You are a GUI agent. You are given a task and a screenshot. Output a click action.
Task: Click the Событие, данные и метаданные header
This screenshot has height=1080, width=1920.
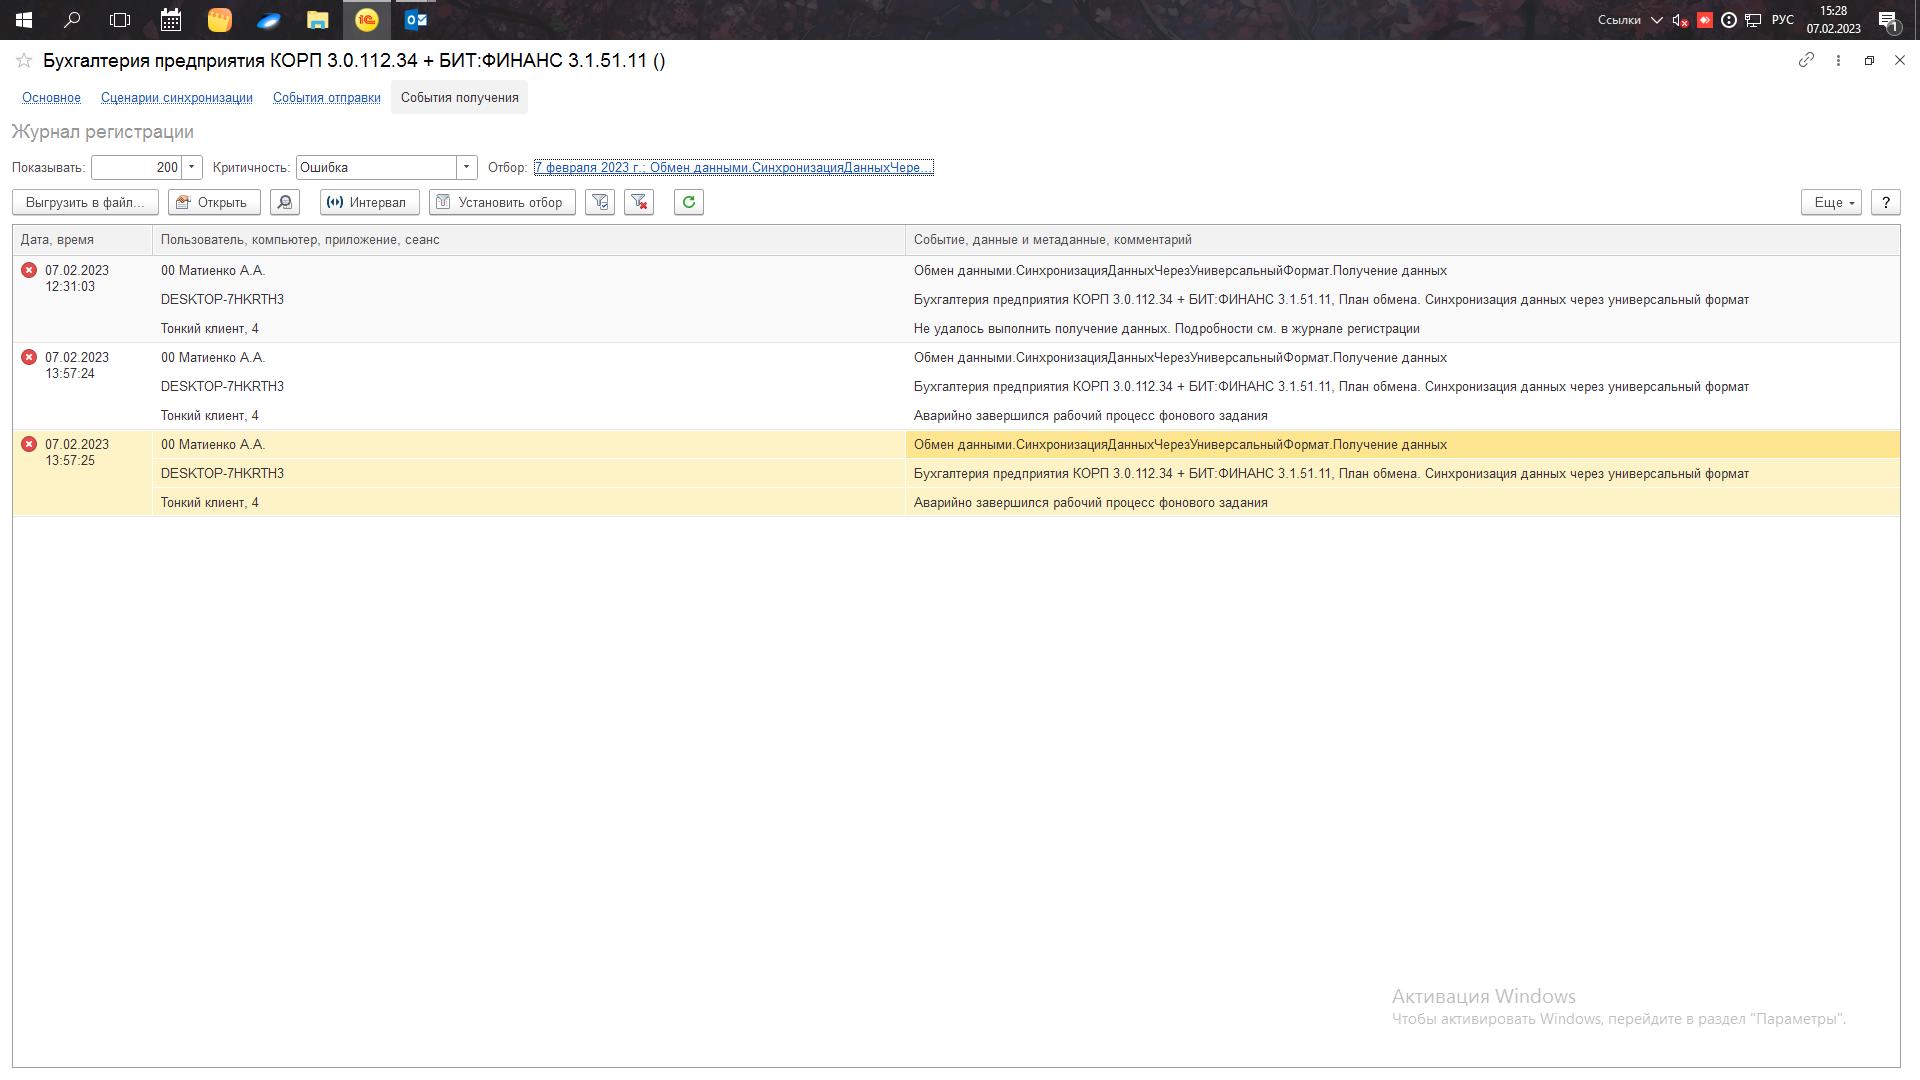pyautogui.click(x=1402, y=240)
